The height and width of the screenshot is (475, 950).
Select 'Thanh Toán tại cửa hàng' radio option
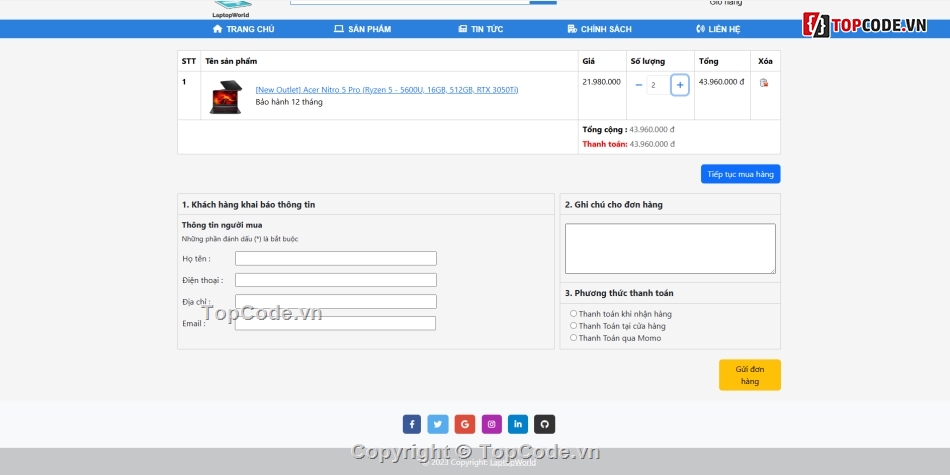[573, 326]
